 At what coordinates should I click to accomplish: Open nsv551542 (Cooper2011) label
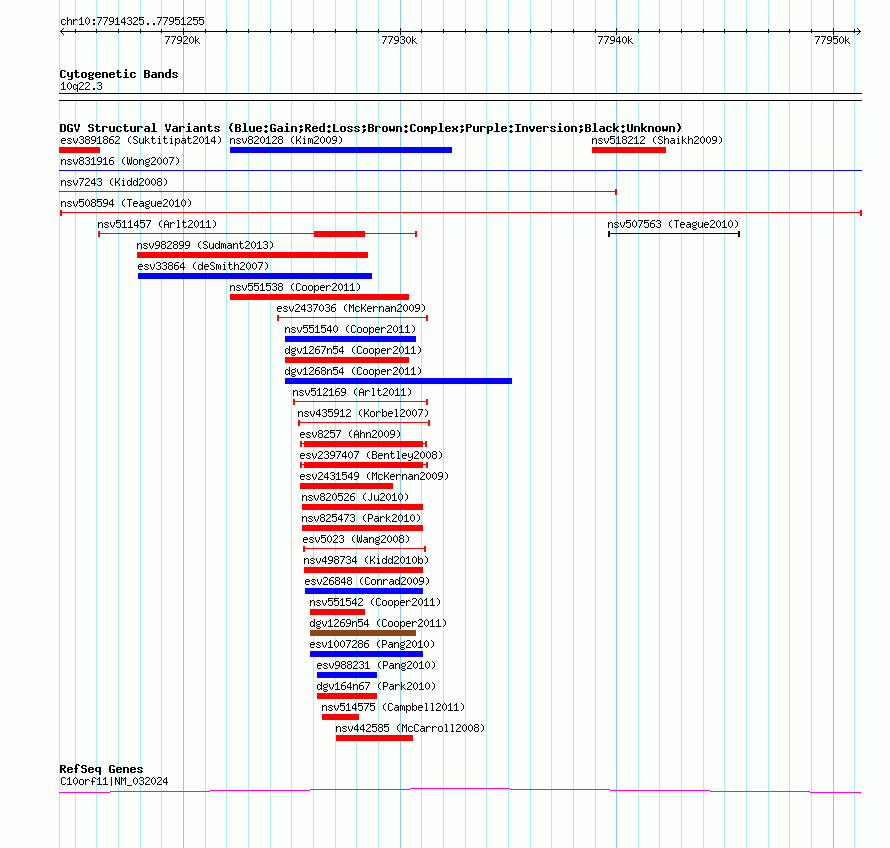(x=375, y=602)
